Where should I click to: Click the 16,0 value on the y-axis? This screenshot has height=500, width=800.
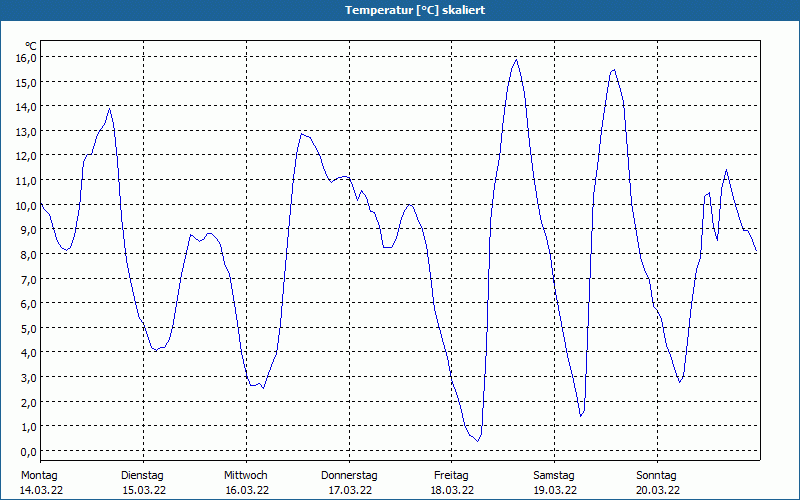(27, 58)
